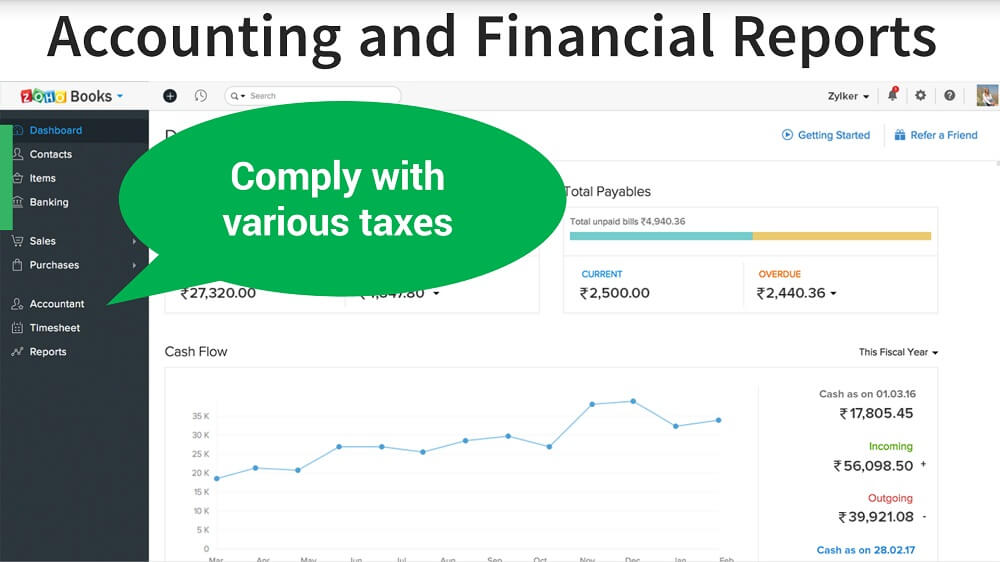Open the settings gear icon
This screenshot has height=562, width=1000.
(921, 96)
